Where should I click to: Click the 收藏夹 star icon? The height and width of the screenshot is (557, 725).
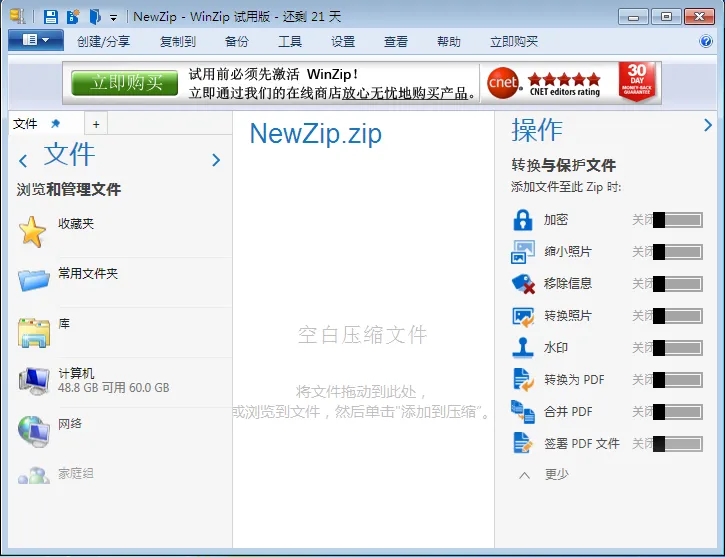click(x=32, y=232)
